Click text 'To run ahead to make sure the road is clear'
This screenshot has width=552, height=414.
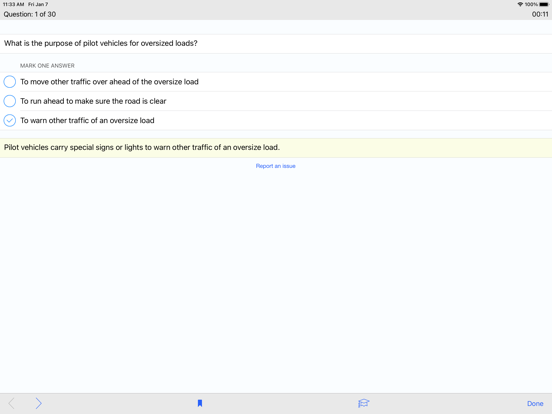coord(93,101)
